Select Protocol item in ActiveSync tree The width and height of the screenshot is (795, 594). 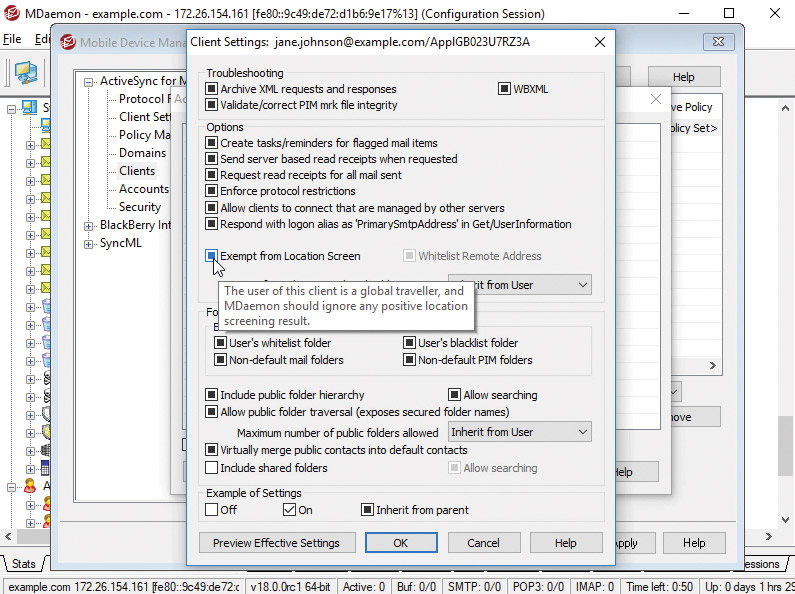pyautogui.click(x=143, y=99)
